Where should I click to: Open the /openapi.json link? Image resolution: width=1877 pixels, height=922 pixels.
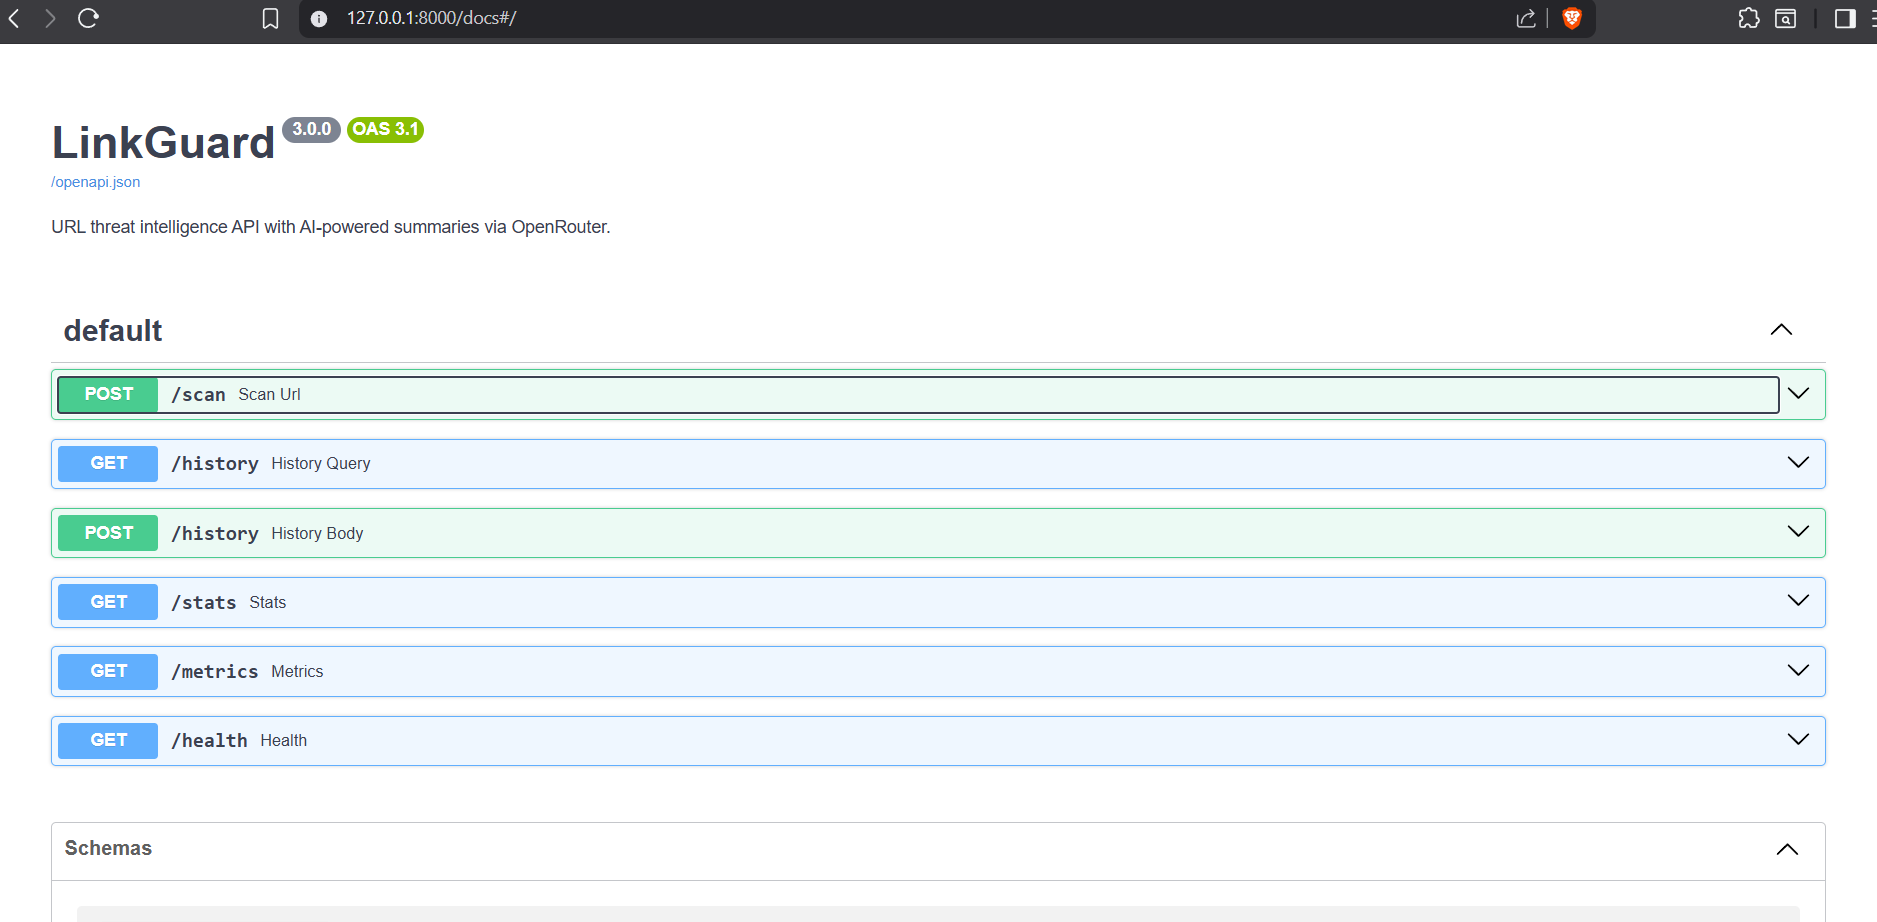click(x=96, y=182)
